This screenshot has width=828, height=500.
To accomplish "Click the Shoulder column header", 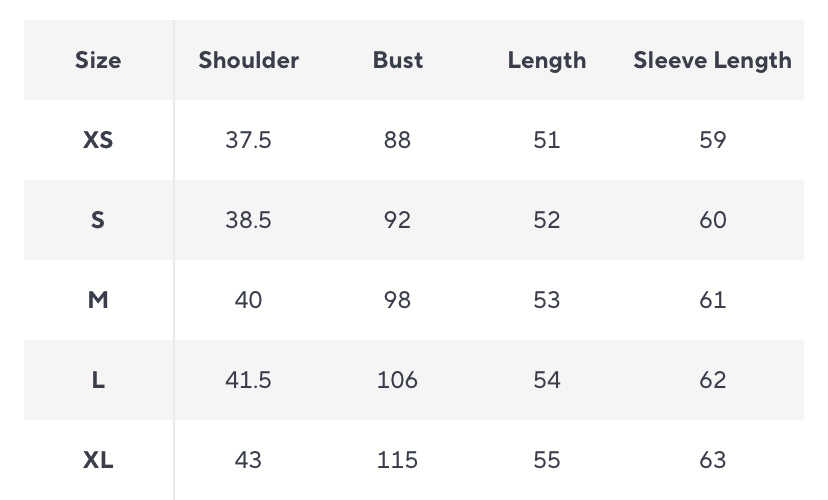I will click(248, 60).
